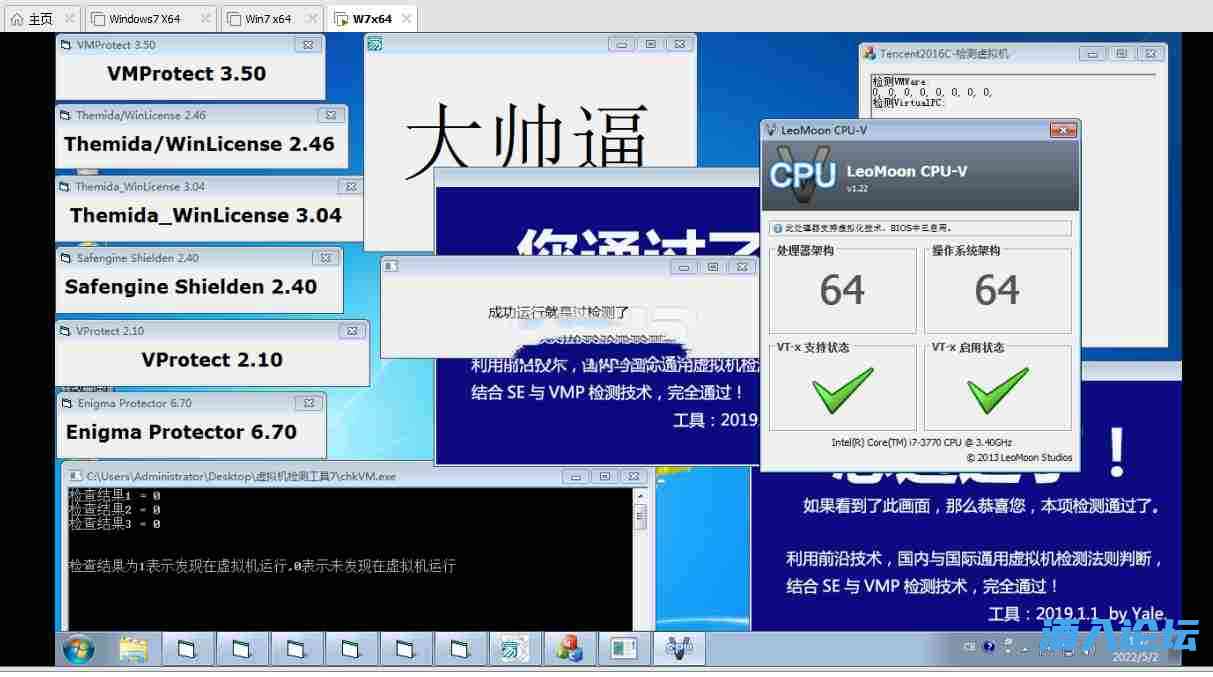The height and width of the screenshot is (677, 1213).
Task: Click the info icon above 处理器架构 panel
Action: click(x=777, y=227)
